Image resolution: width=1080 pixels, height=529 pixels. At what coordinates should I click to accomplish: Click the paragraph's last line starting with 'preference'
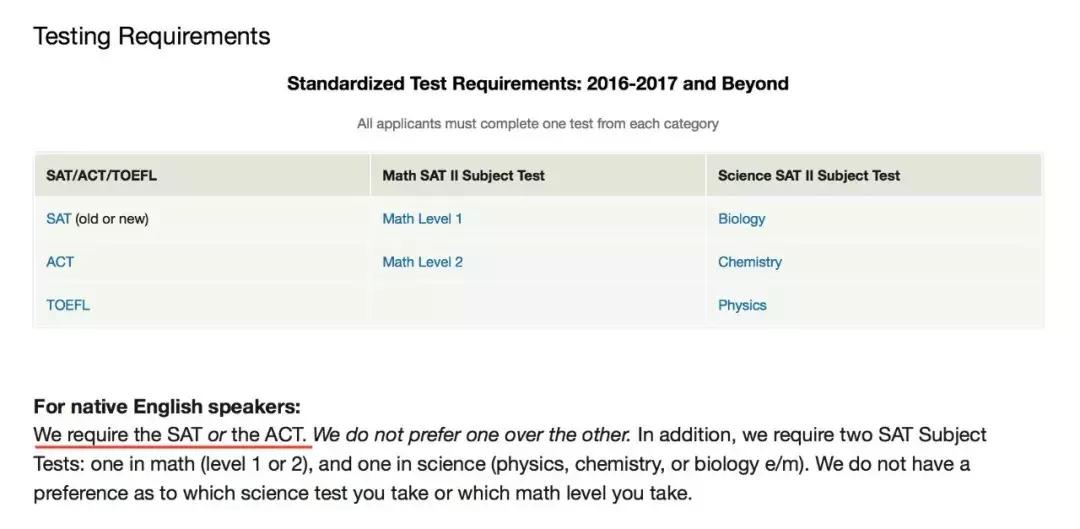[362, 493]
